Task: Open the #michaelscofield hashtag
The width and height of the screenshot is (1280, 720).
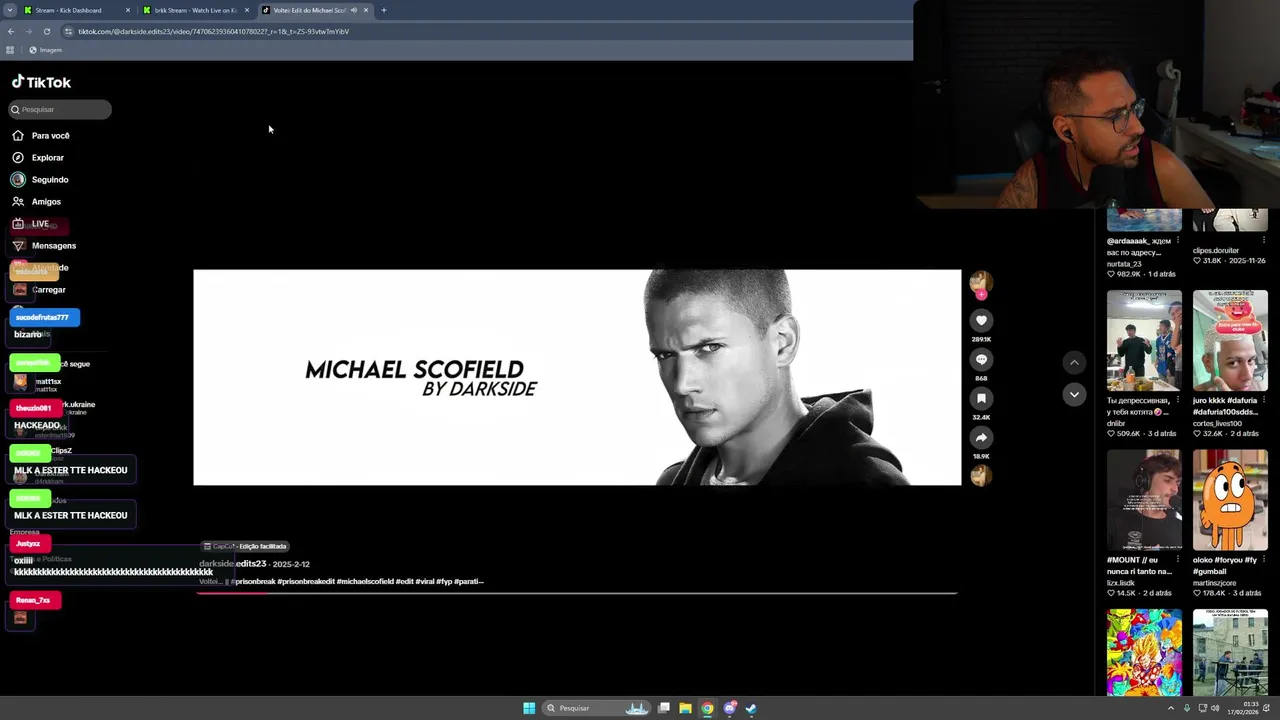Action: (365, 581)
